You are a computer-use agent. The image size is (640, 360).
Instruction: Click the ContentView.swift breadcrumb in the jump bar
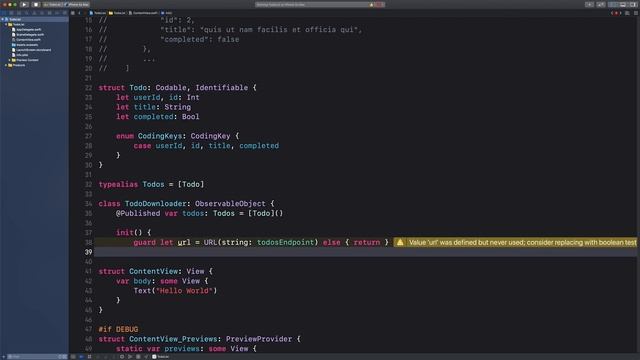143,13
